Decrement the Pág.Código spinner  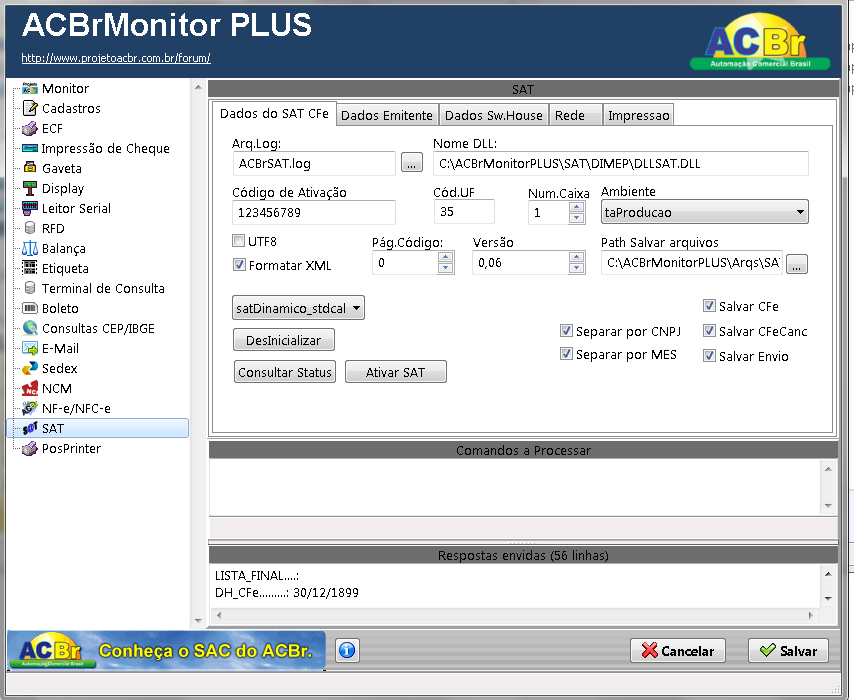click(446, 268)
